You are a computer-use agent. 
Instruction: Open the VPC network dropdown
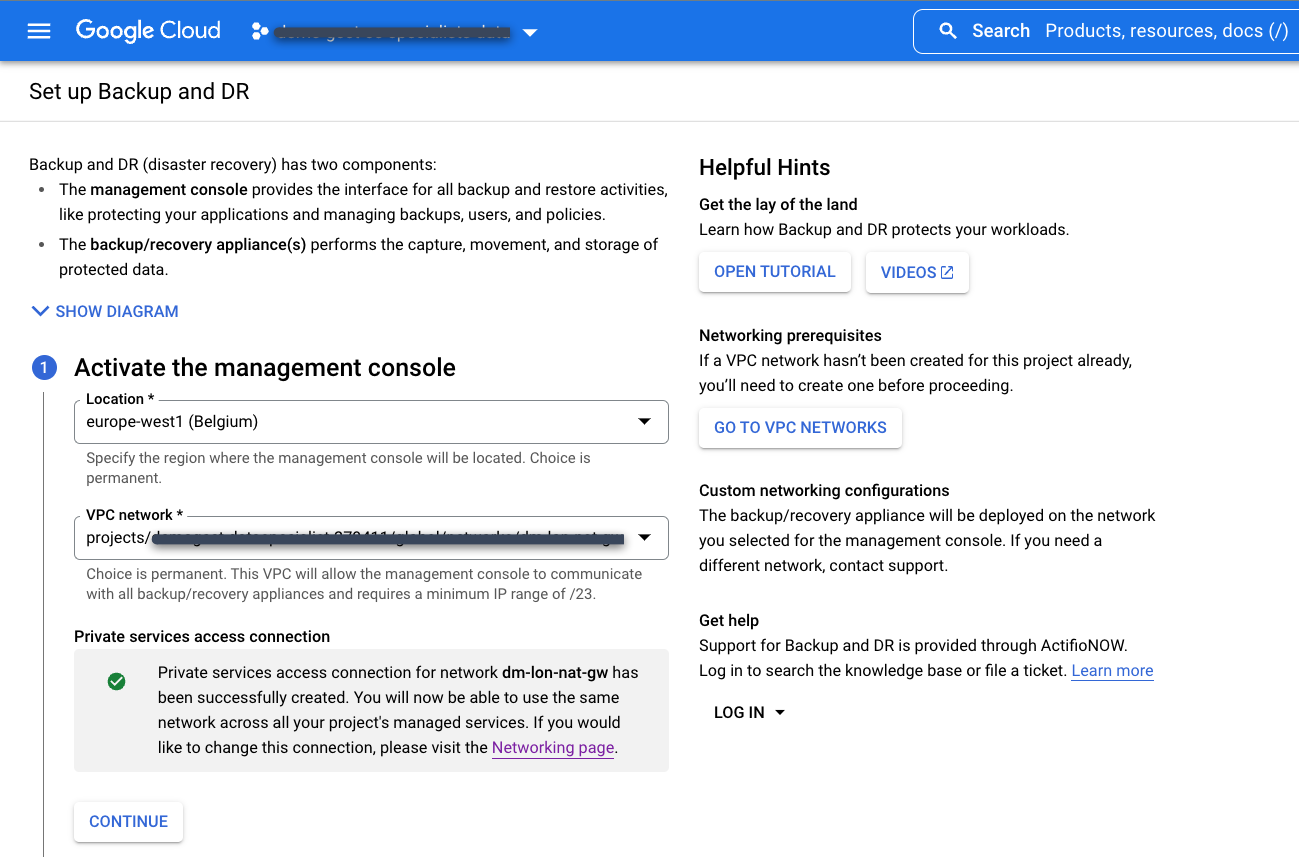coord(644,538)
